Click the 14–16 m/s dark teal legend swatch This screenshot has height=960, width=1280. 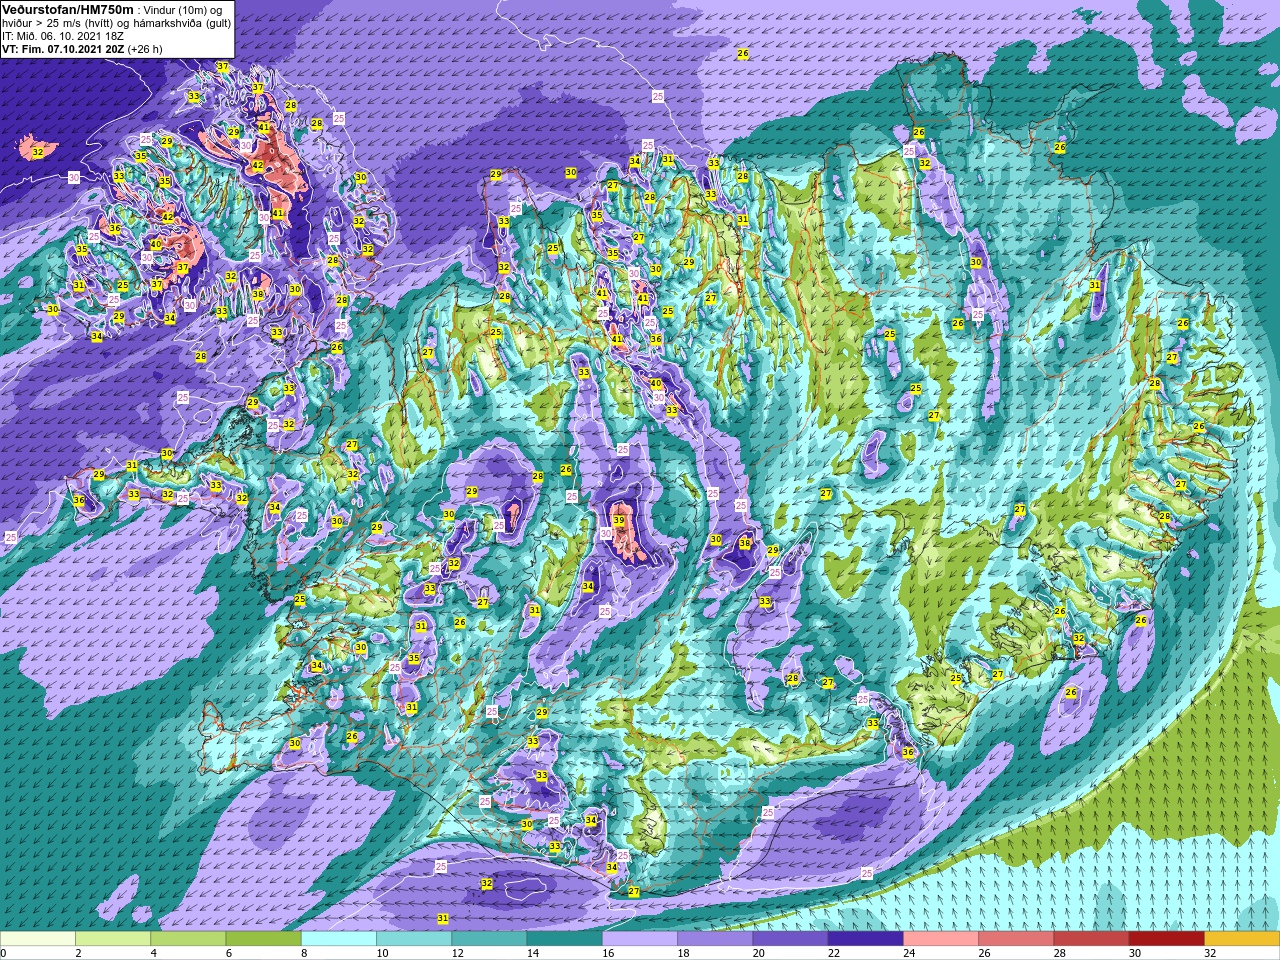564,939
